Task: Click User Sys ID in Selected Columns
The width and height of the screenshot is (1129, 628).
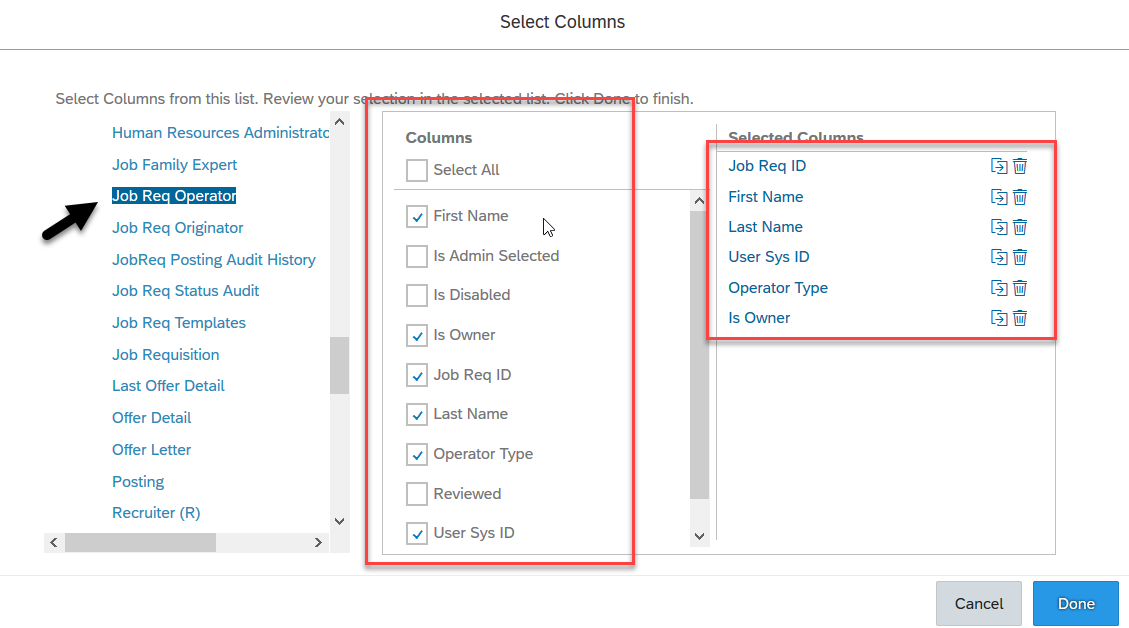Action: 768,257
